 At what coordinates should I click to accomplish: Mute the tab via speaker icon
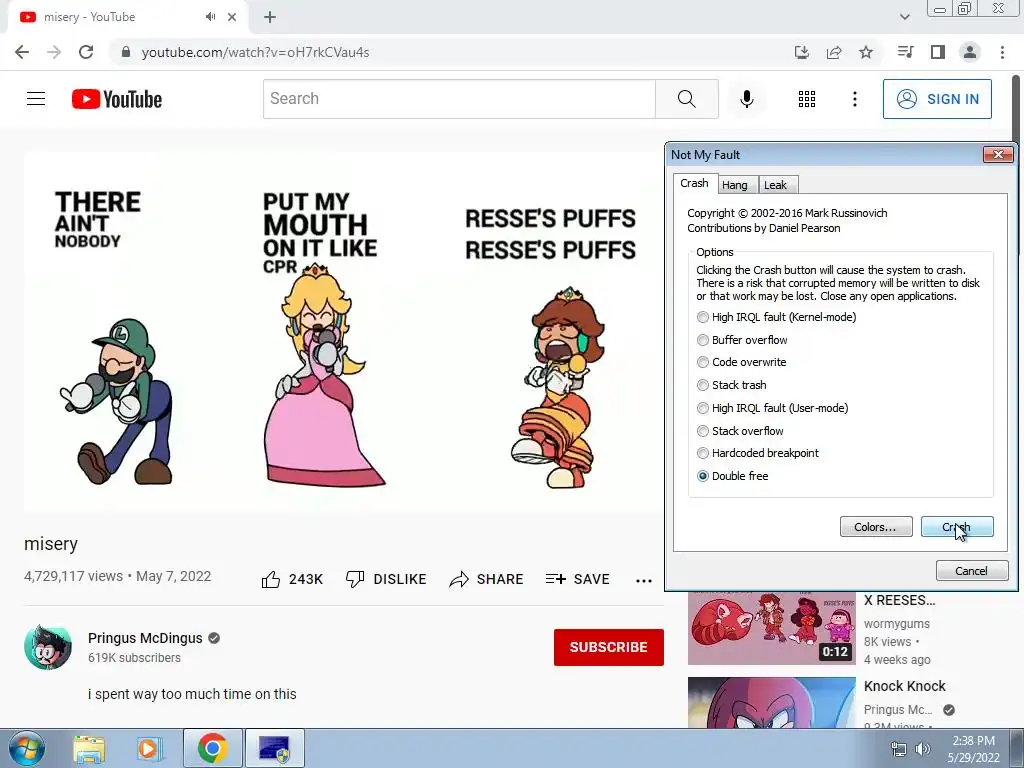(x=210, y=17)
